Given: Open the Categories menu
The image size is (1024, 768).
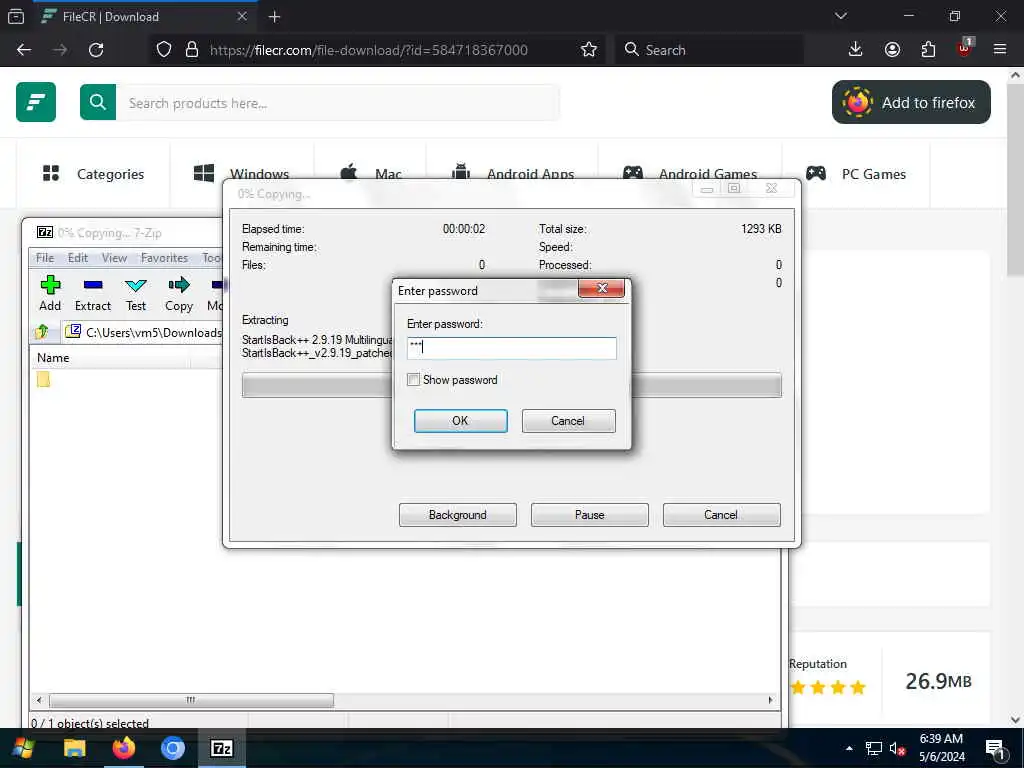Looking at the screenshot, I should (93, 174).
